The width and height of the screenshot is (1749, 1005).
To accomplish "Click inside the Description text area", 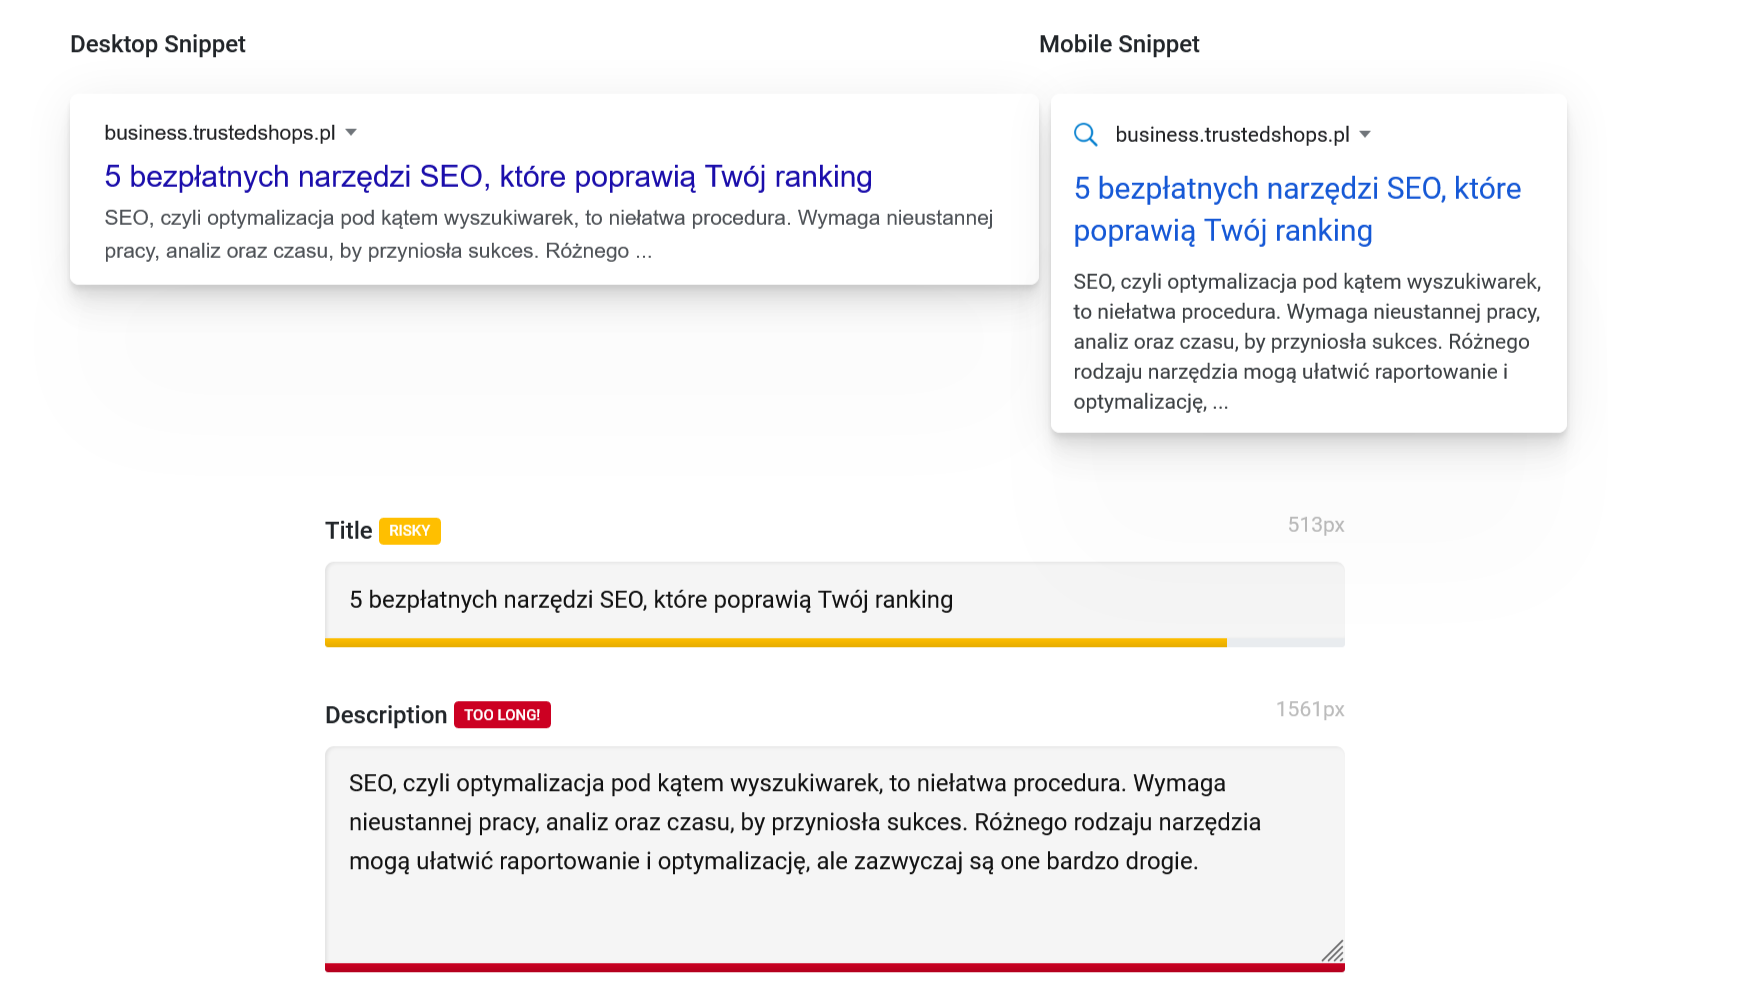I will tap(834, 855).
